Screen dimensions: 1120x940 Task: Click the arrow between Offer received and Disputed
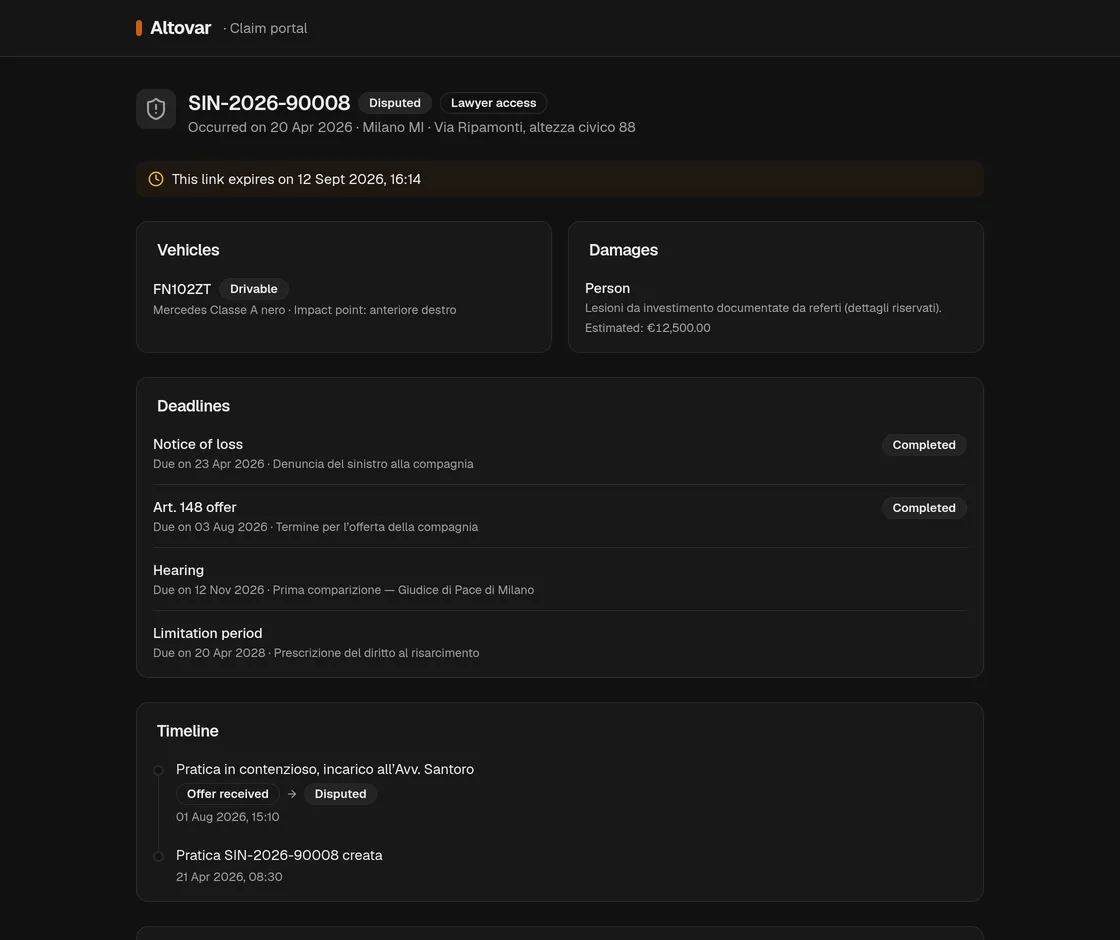(291, 794)
